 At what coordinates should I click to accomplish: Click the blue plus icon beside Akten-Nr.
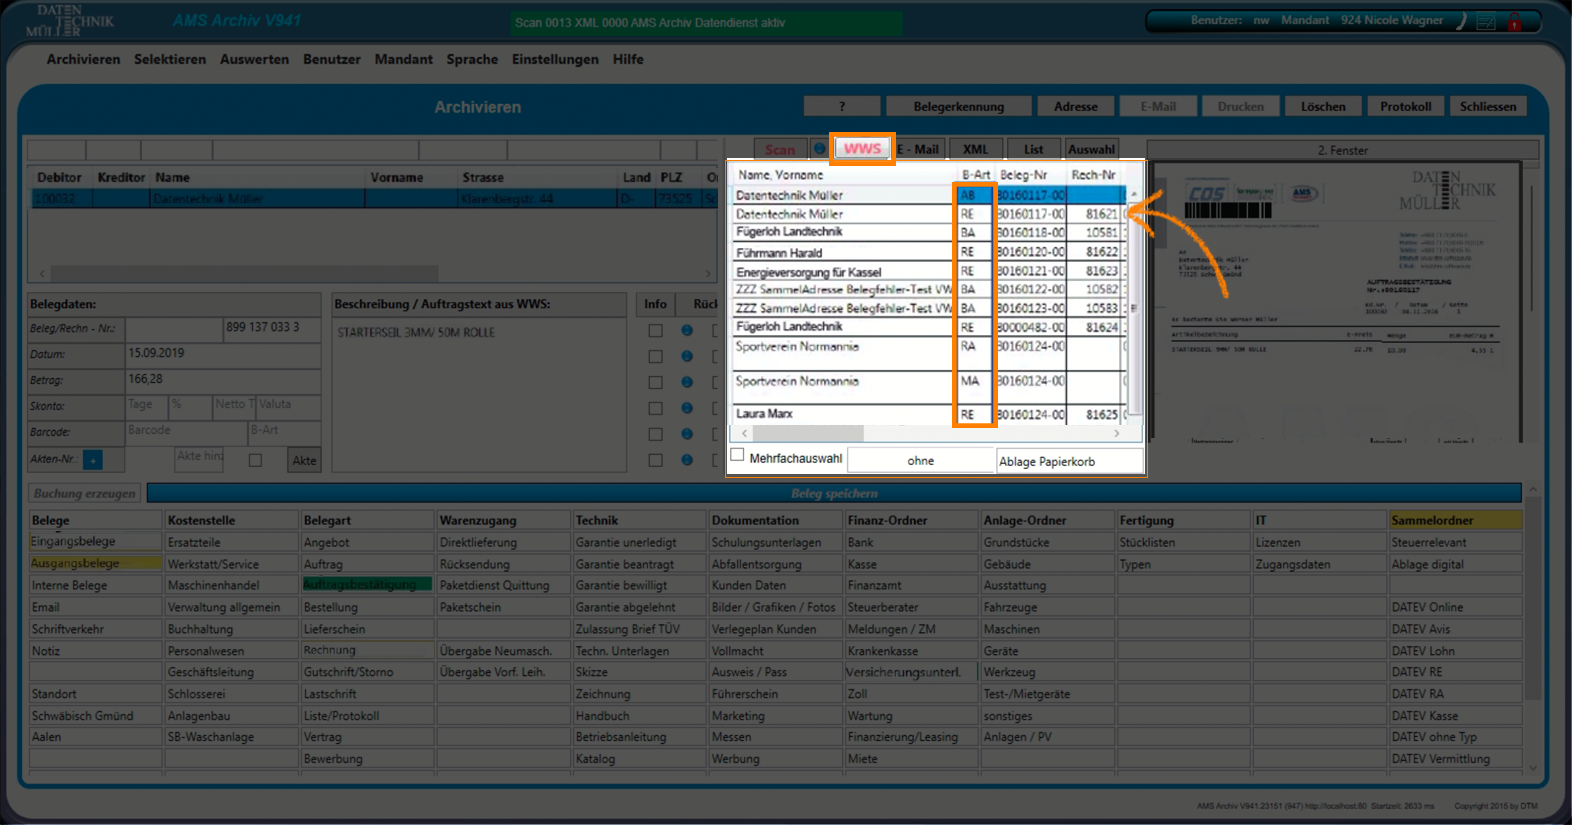[x=92, y=460]
